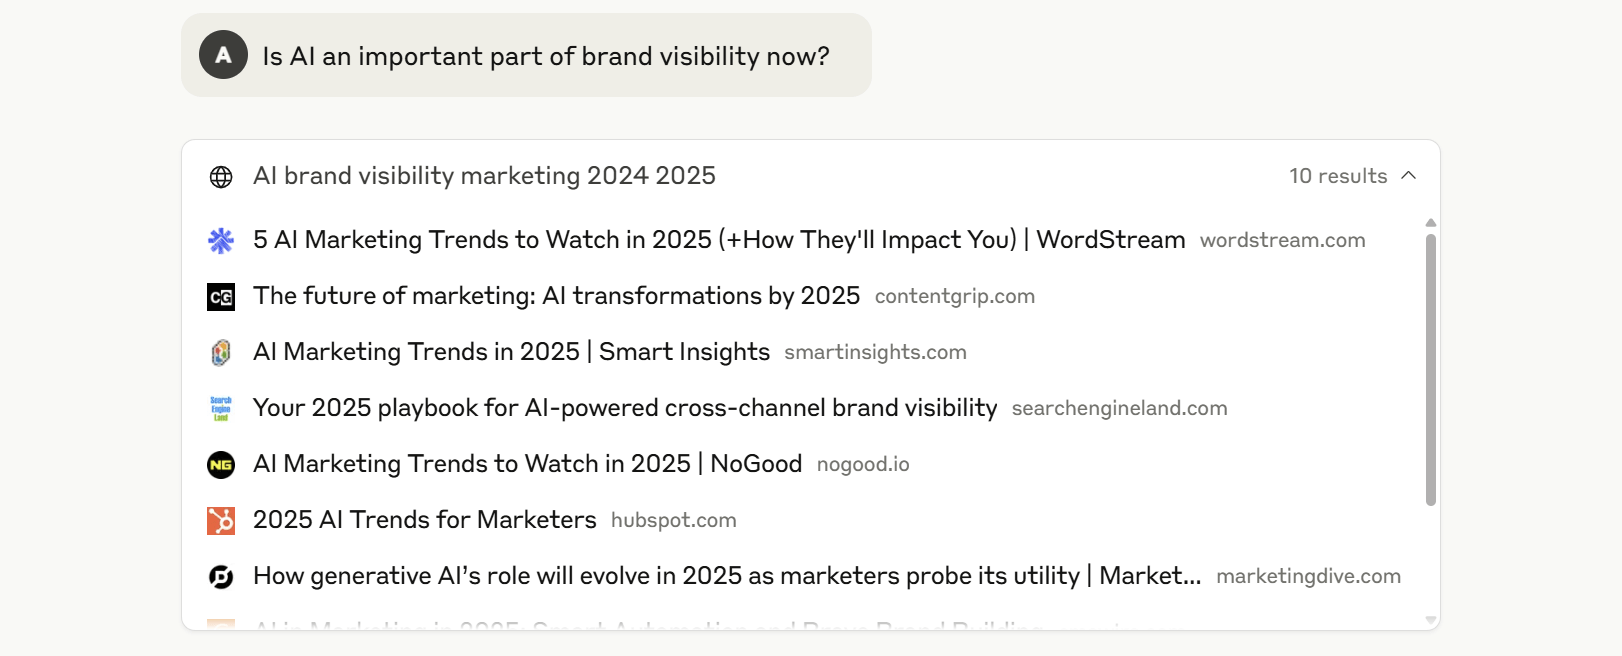Open 'AI Marketing Trends in 2025 | Smart Insights'
The image size is (1622, 656).
coord(511,352)
